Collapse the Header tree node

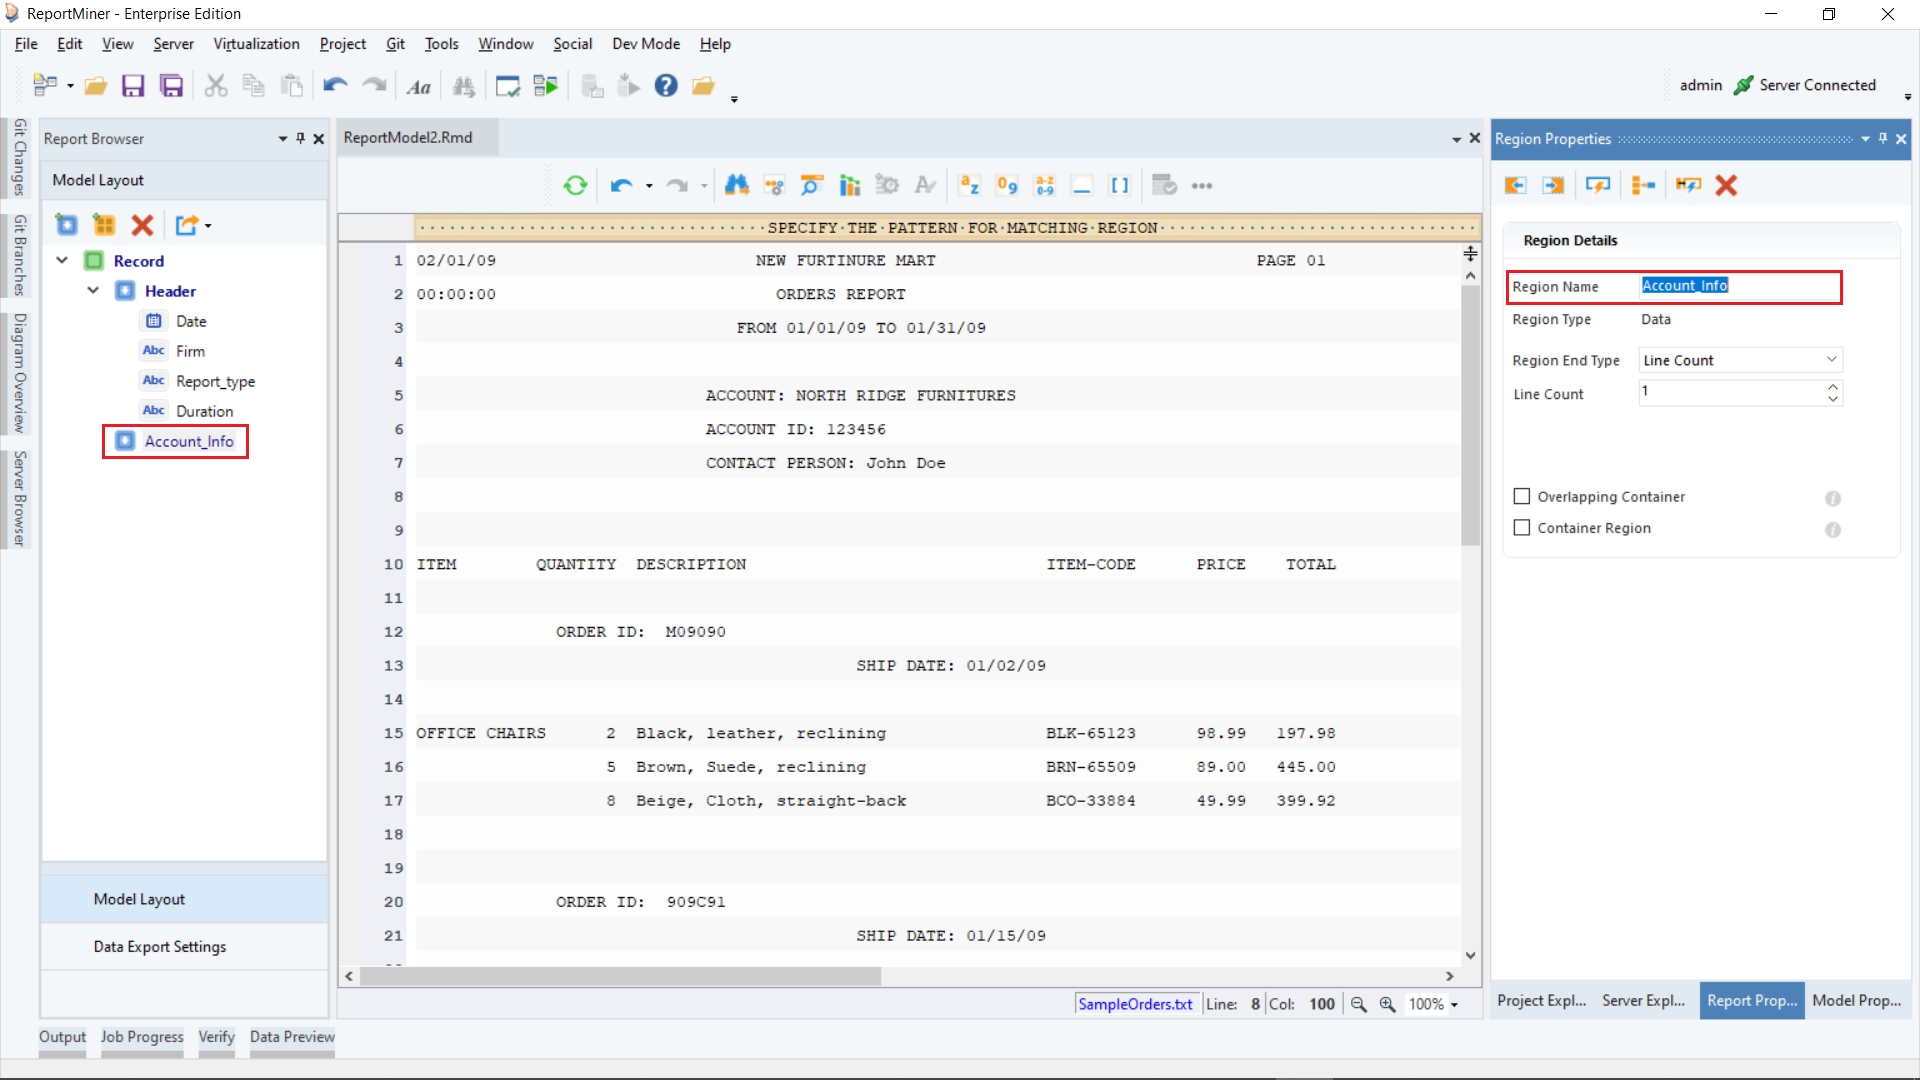93,291
